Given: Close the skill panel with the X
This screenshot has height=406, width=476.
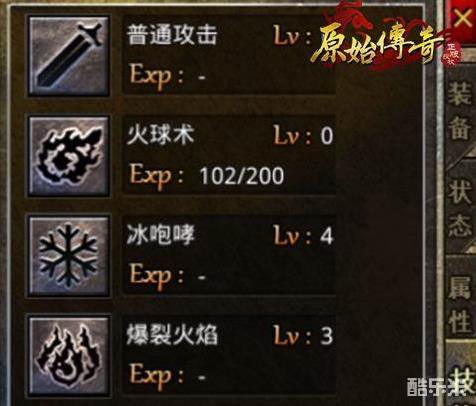Looking at the screenshot, I should point(463,19).
